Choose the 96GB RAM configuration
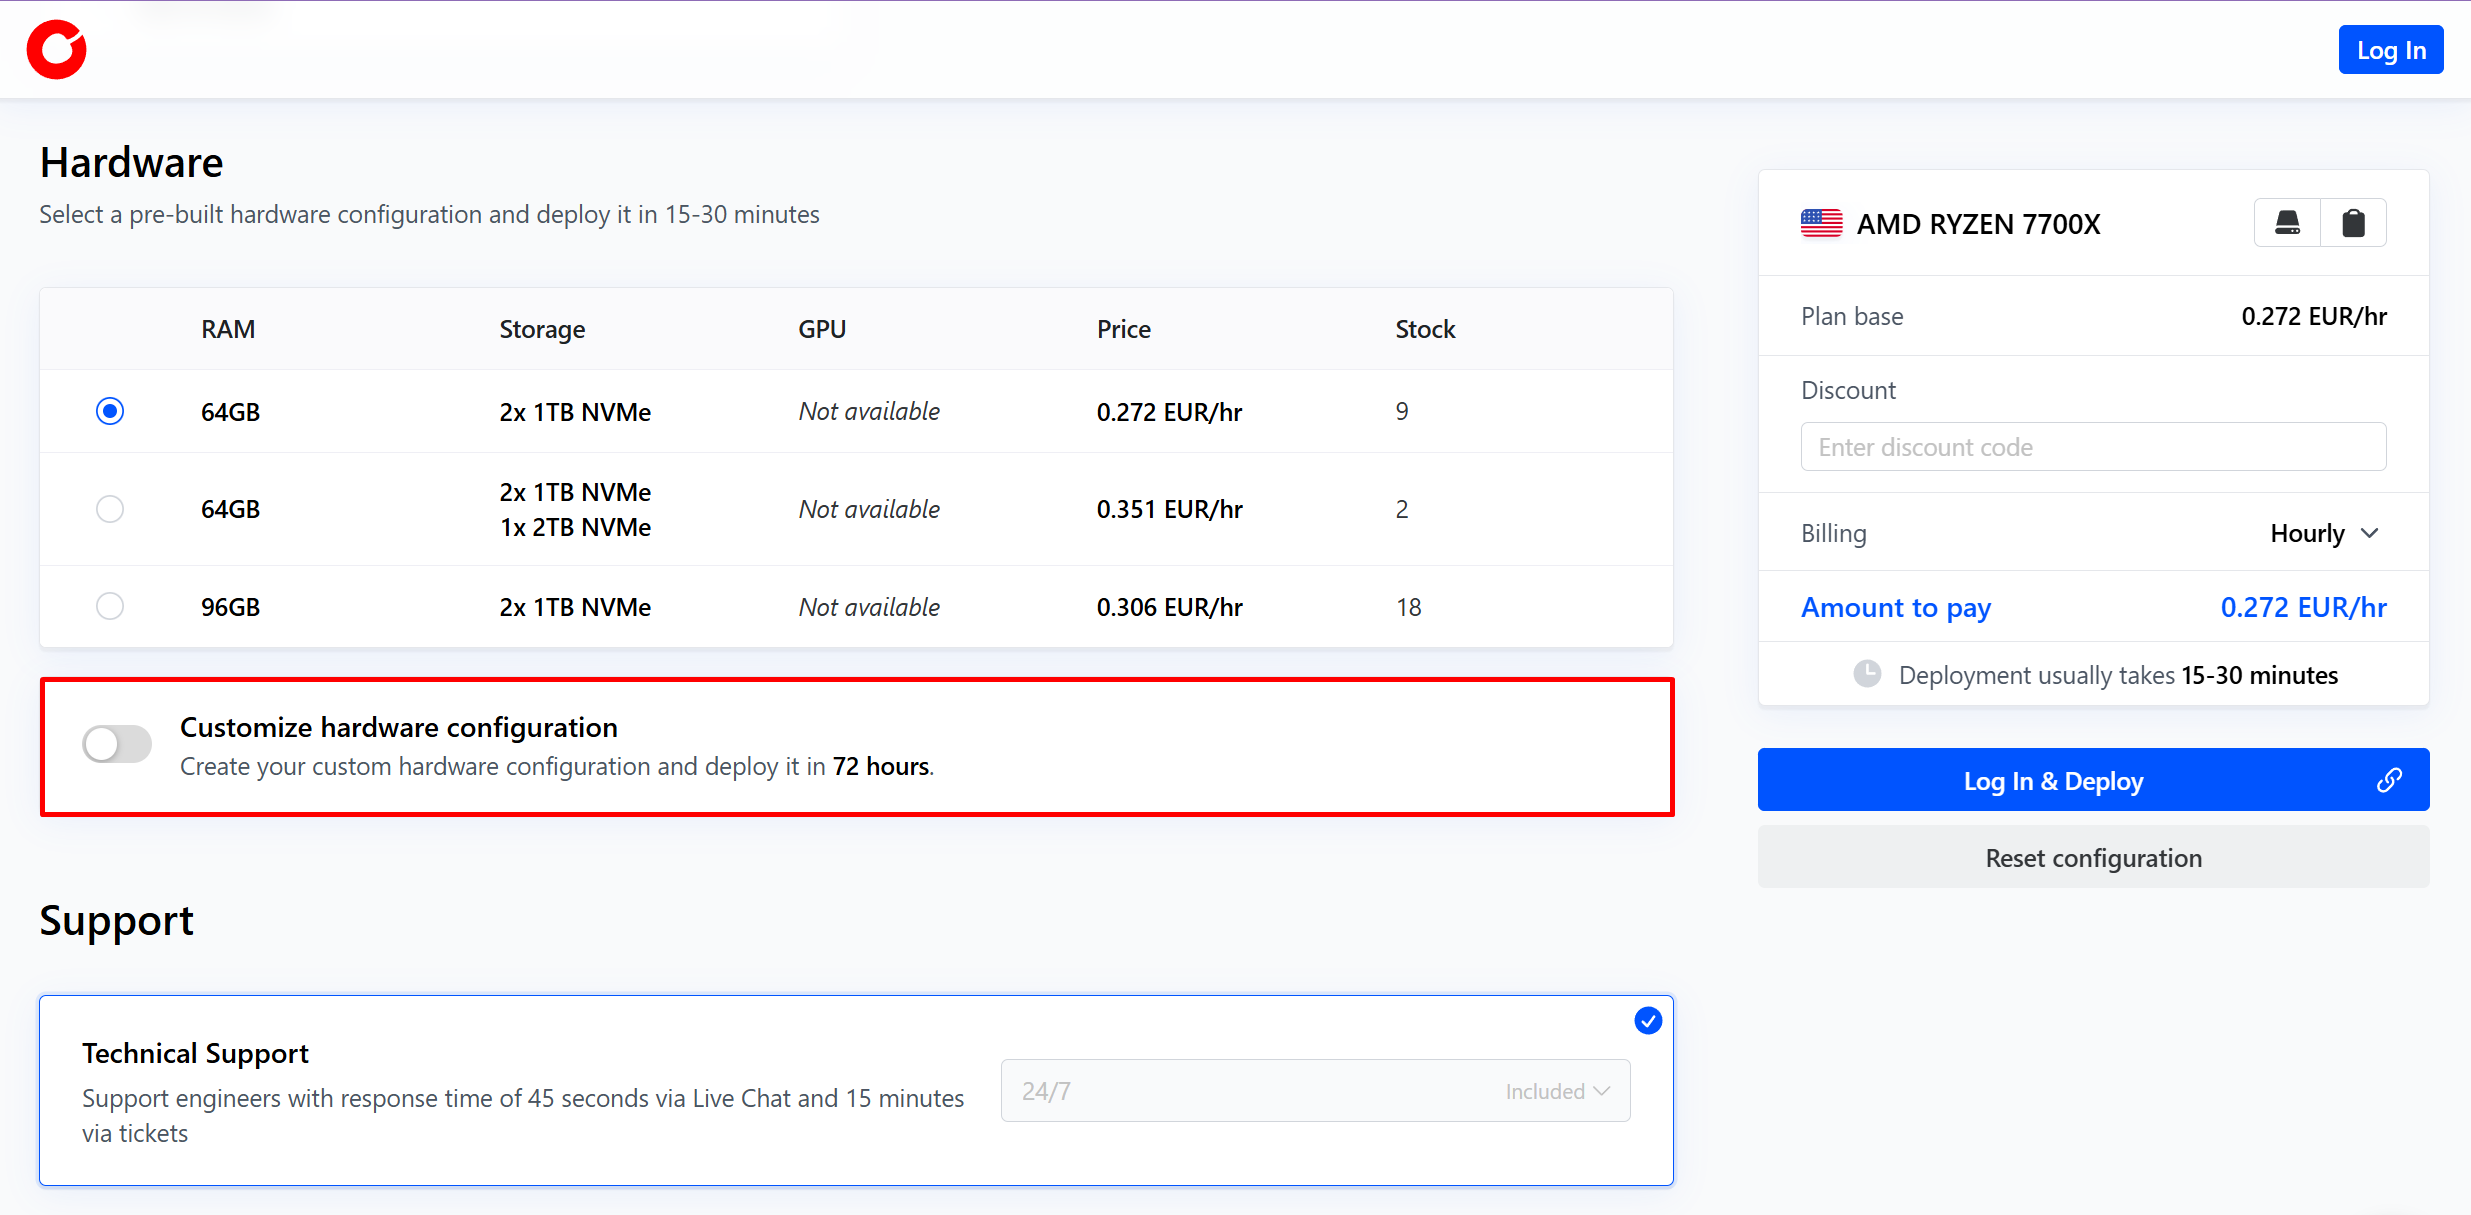Image resolution: width=2471 pixels, height=1215 pixels. pos(110,606)
